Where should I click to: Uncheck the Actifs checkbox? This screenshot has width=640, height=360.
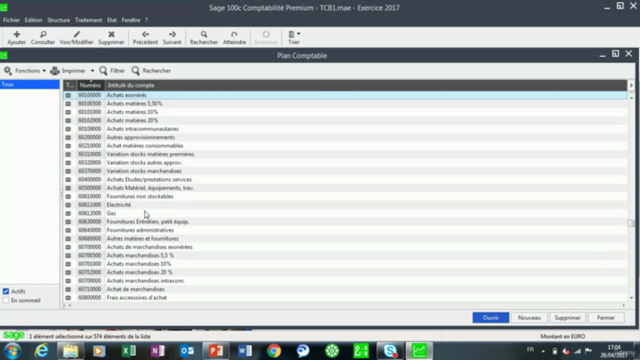click(6, 291)
